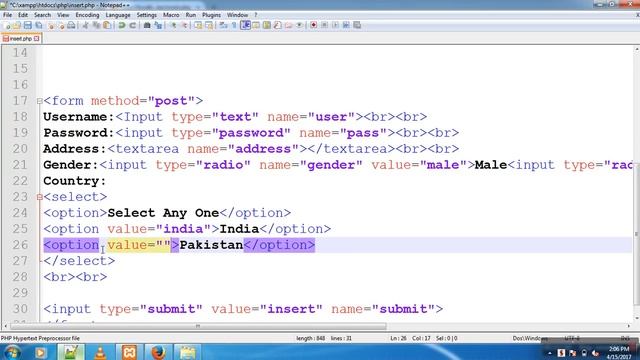Viewport: 640px width, 360px height.
Task: Start macro recording with red button
Action: point(313,25)
